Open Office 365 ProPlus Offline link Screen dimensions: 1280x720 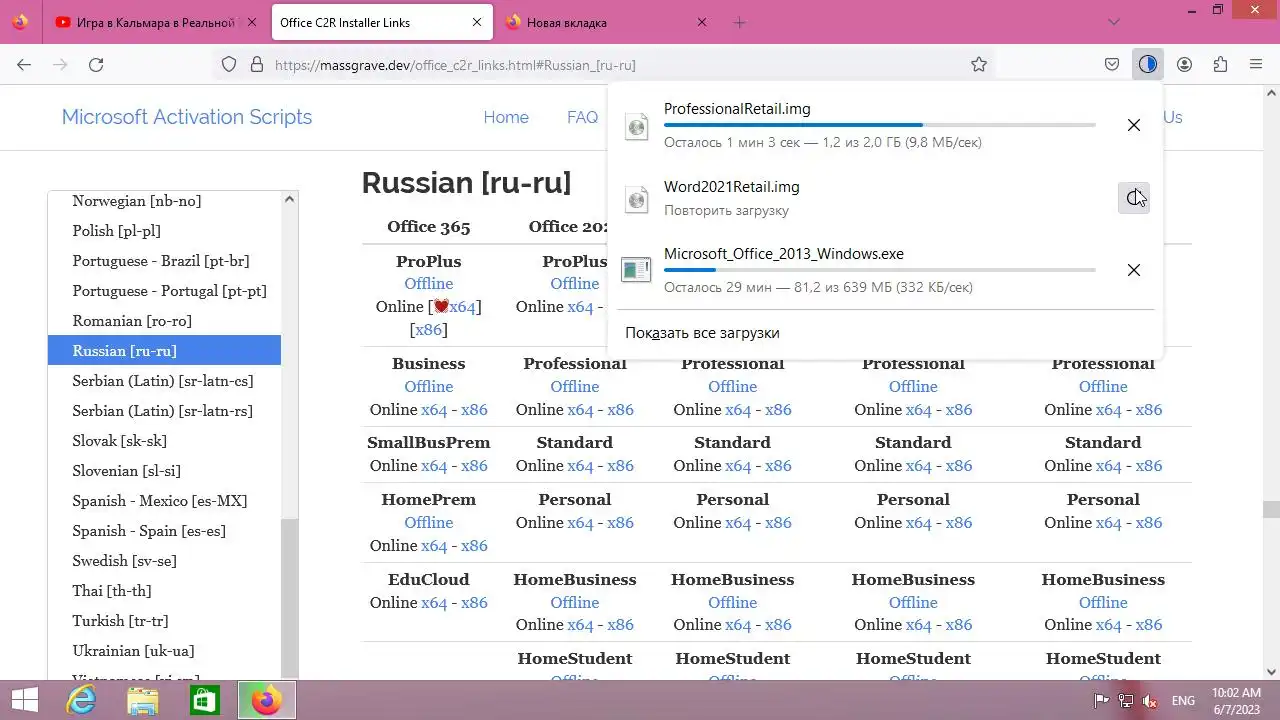pos(428,284)
